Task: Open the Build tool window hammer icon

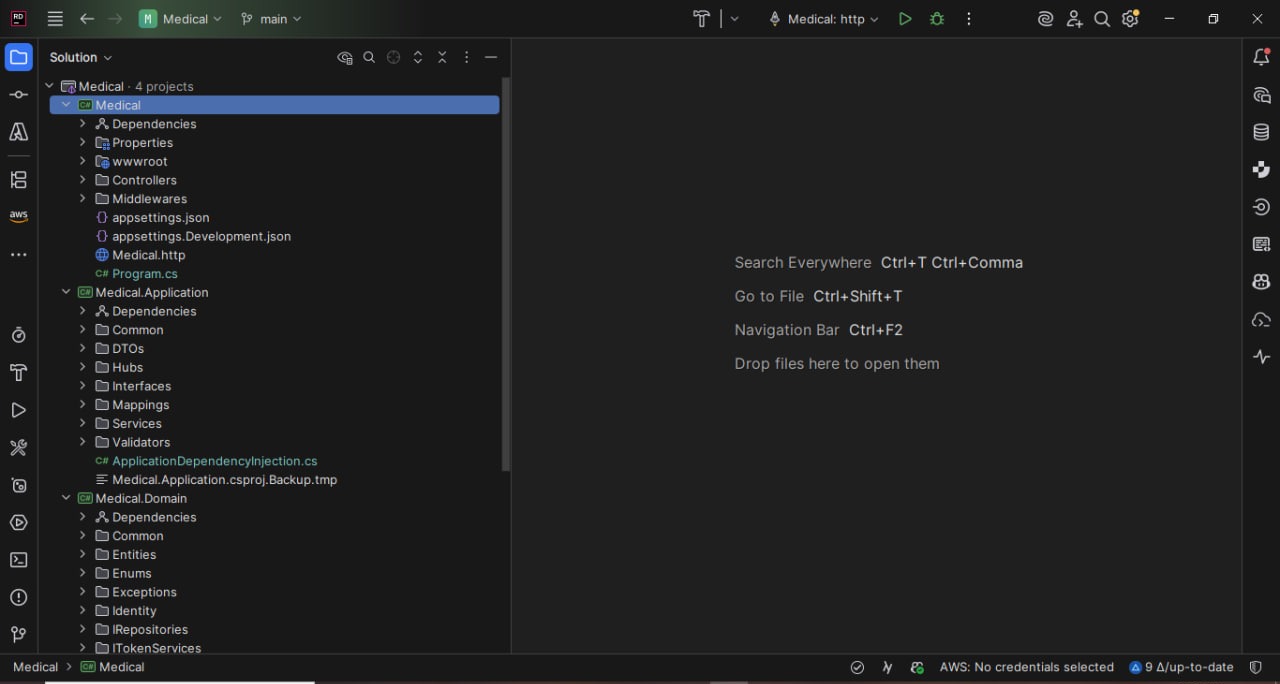Action: pyautogui.click(x=18, y=448)
